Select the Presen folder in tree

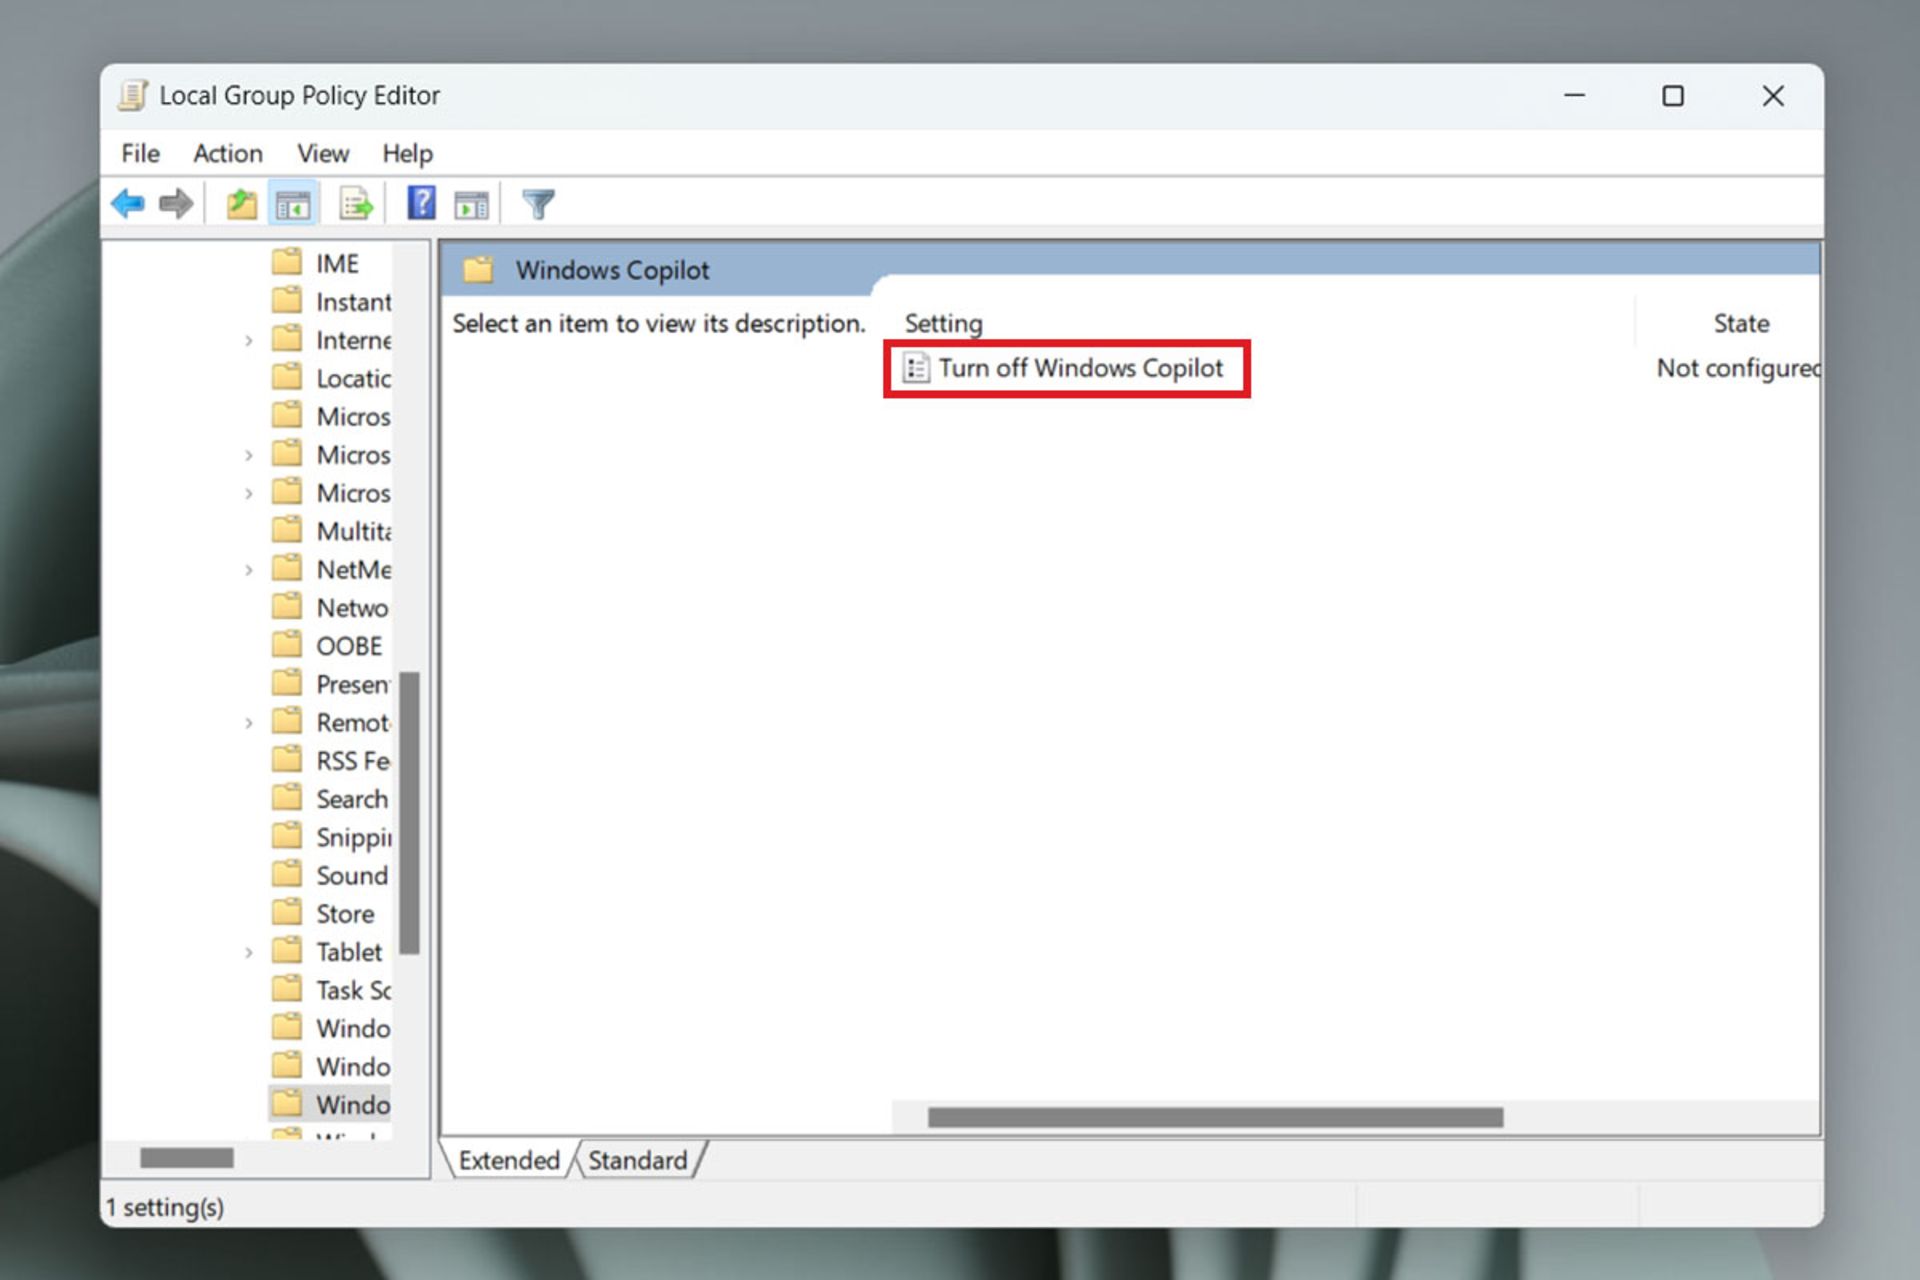coord(353,685)
